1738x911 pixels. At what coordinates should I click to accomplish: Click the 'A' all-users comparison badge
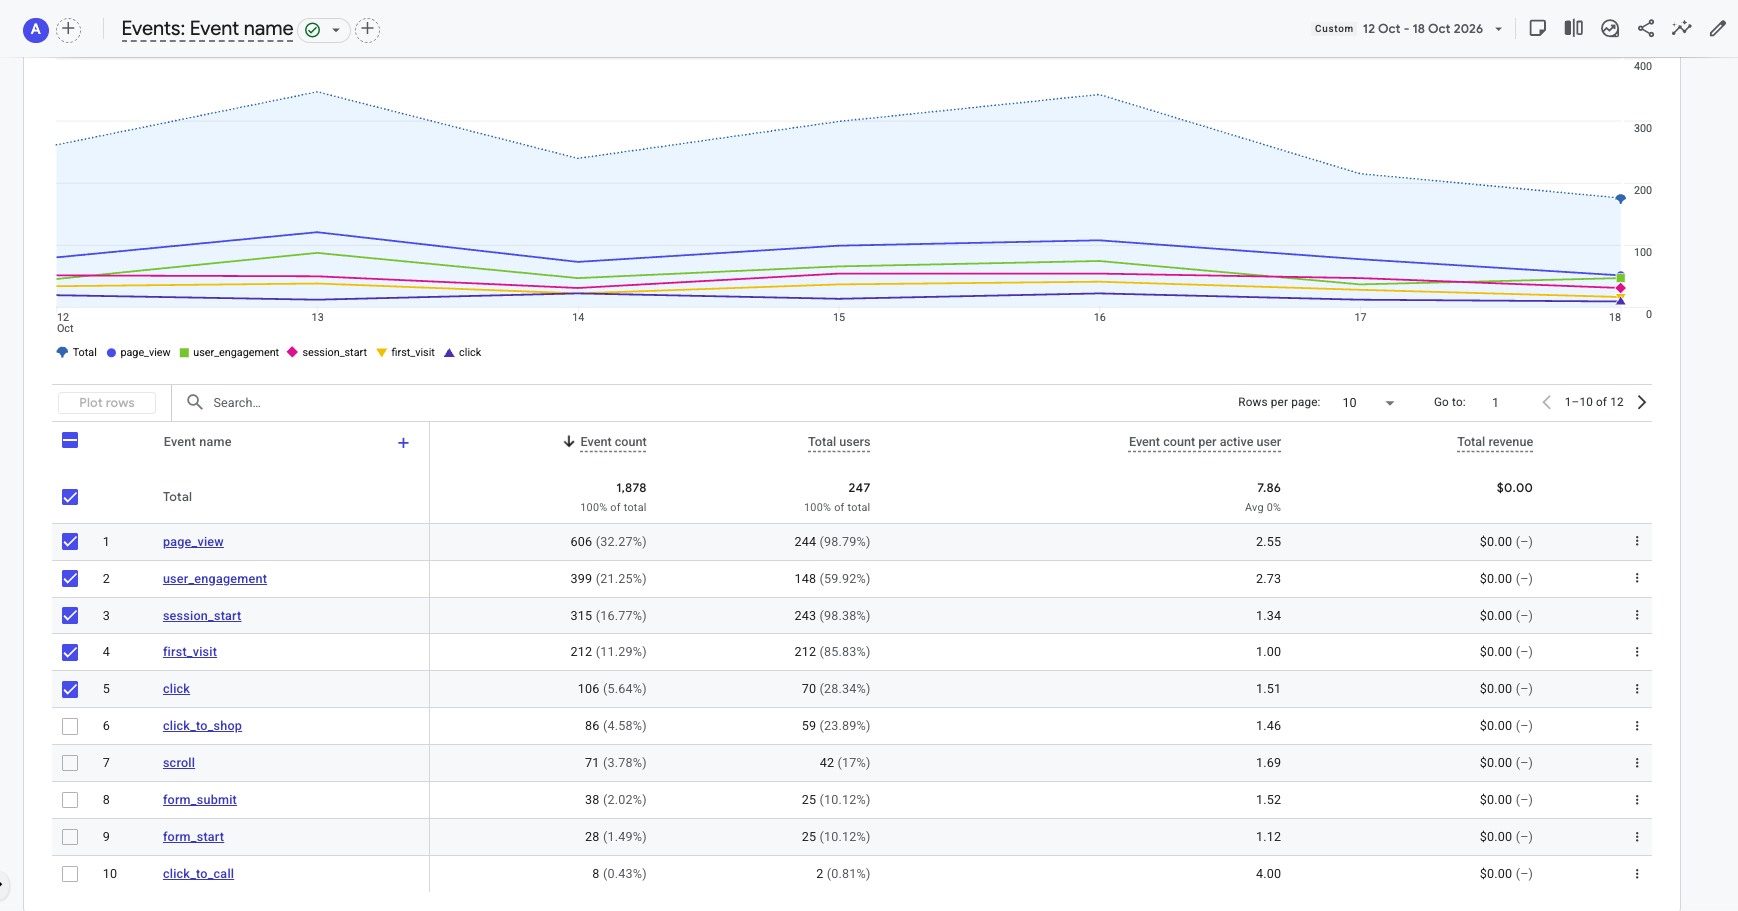[36, 29]
